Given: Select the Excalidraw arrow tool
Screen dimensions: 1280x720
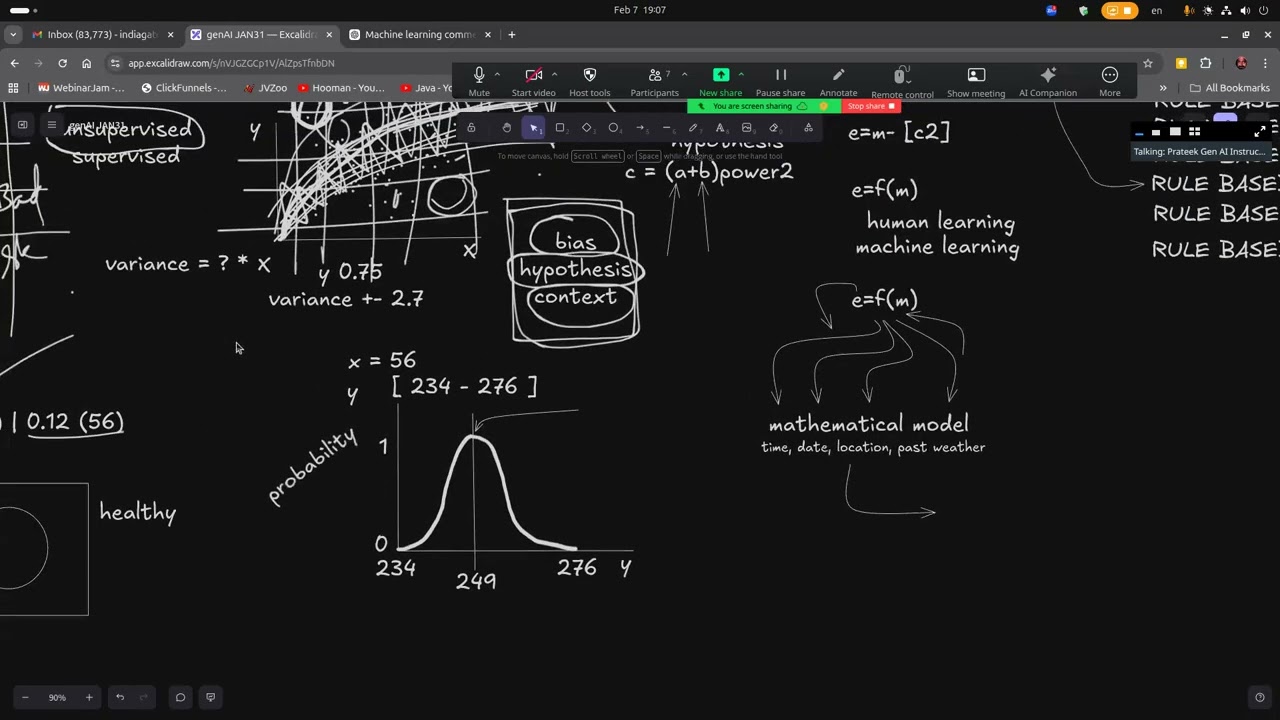Looking at the screenshot, I should click(640, 128).
